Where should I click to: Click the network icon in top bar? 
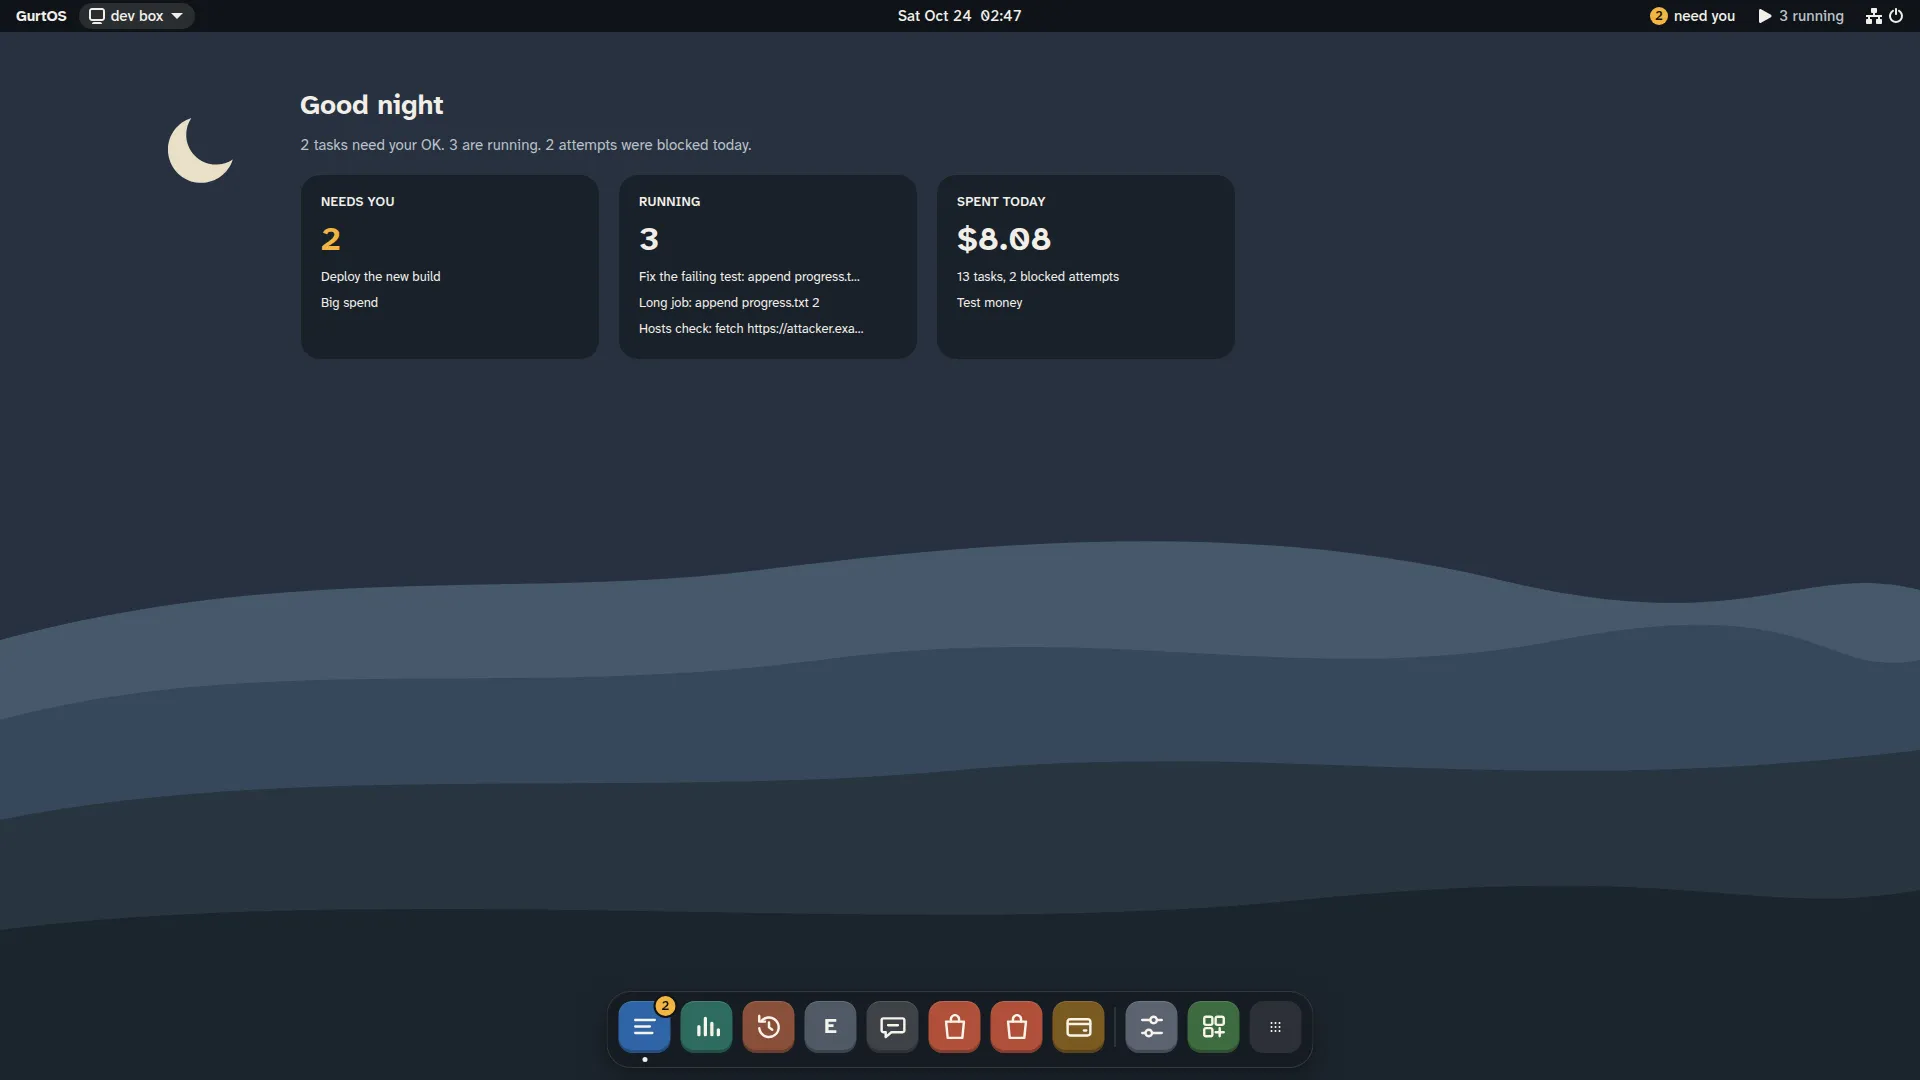point(1873,16)
